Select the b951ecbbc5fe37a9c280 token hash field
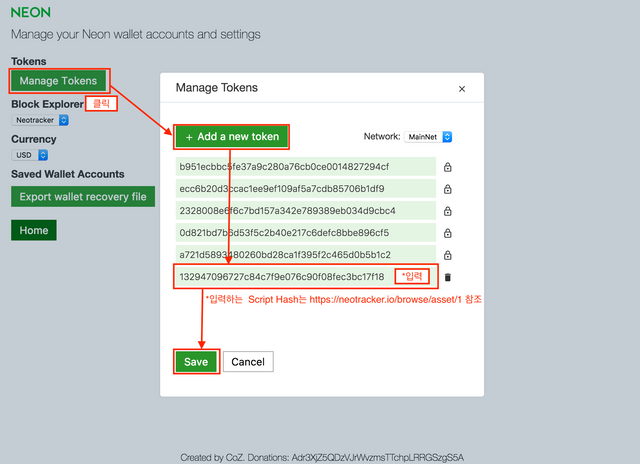640x464 pixels. (306, 167)
